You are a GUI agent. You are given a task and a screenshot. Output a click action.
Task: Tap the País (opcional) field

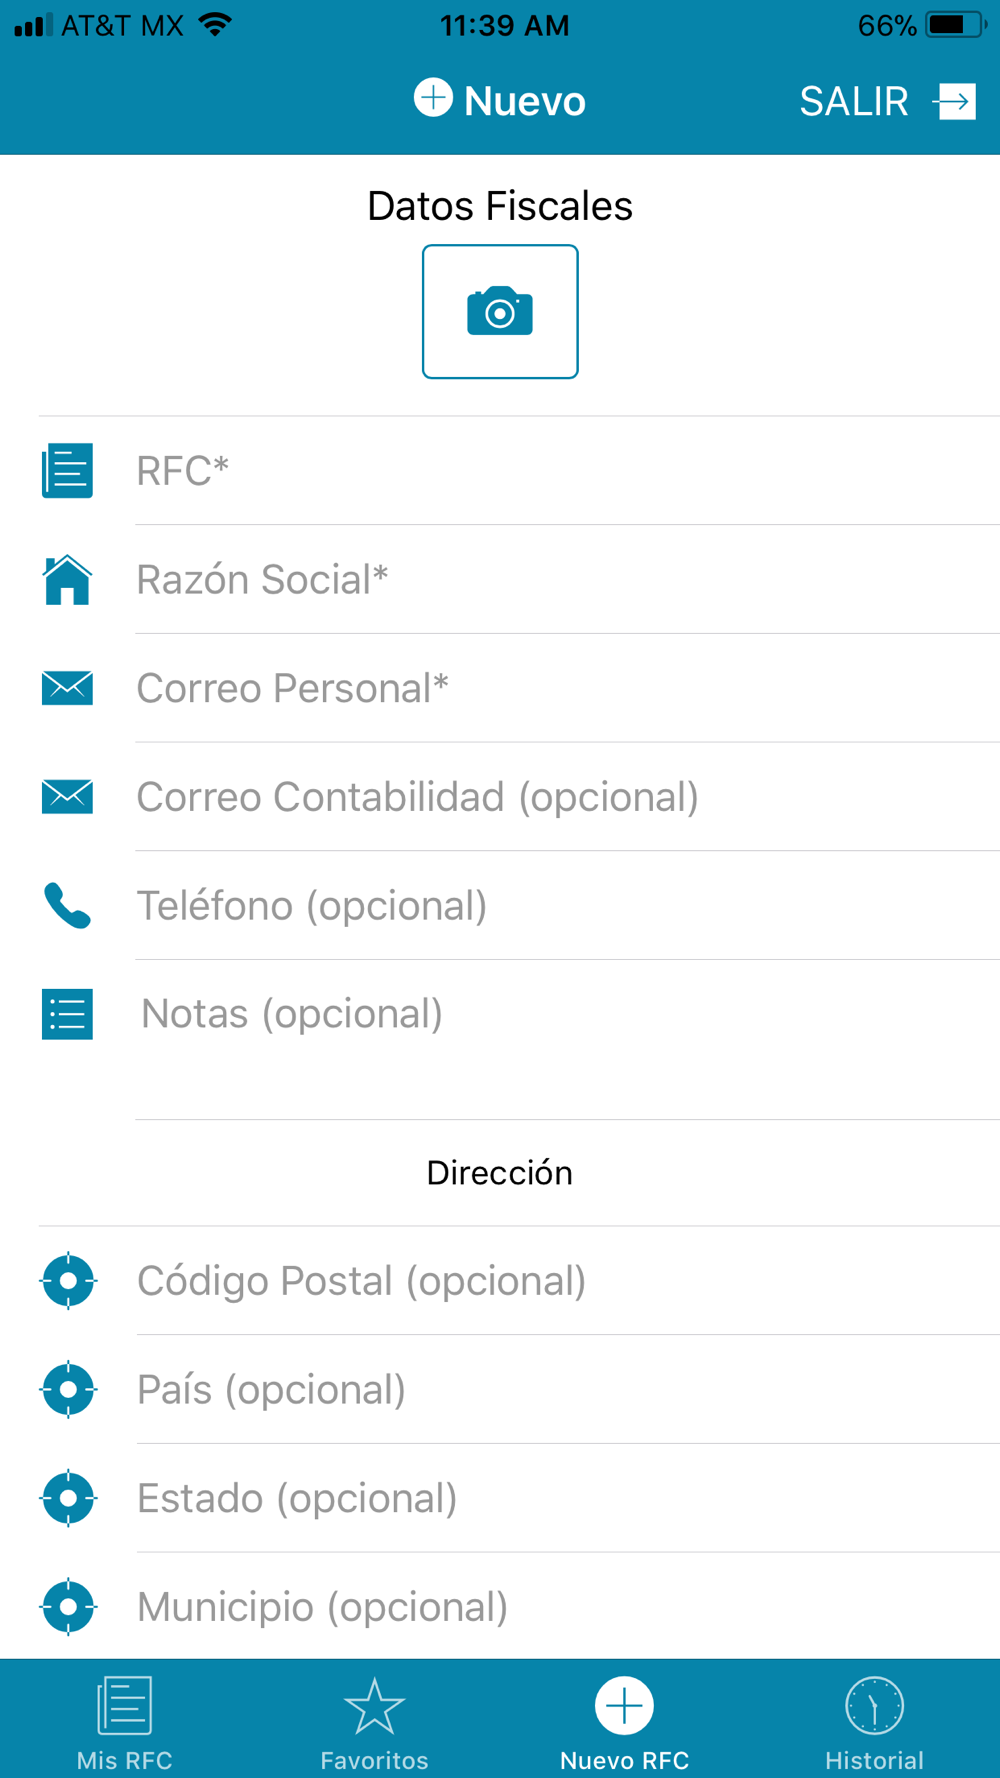click(x=567, y=1389)
